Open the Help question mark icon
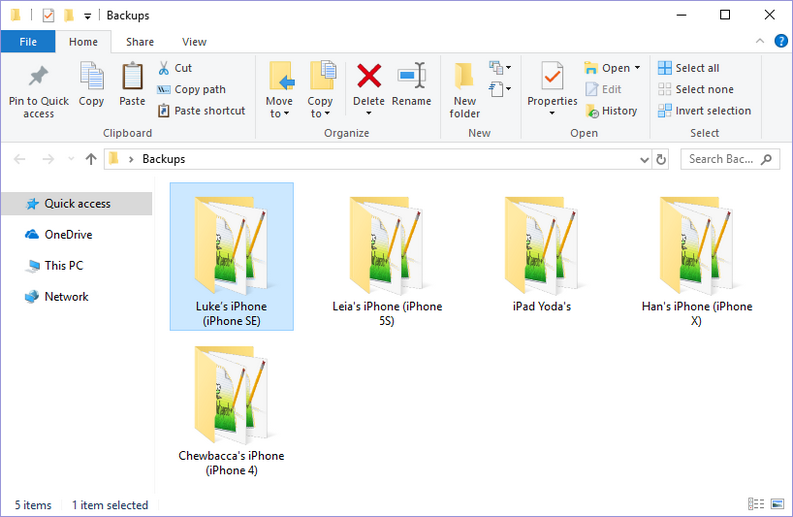Viewport: 793px width, 517px height. (781, 41)
